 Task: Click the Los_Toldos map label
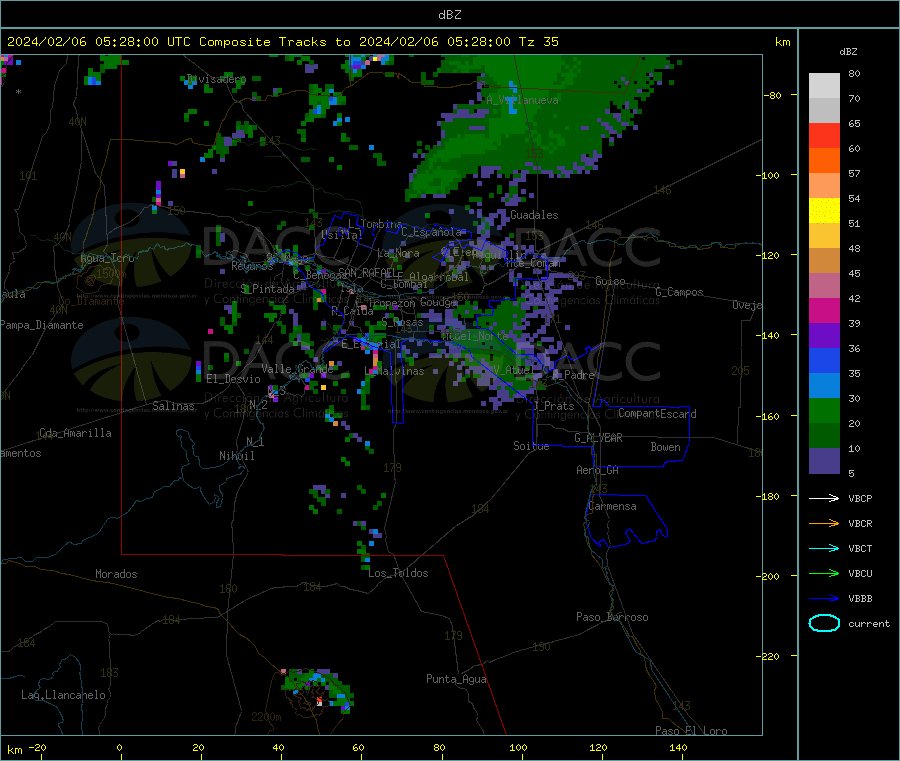(398, 573)
